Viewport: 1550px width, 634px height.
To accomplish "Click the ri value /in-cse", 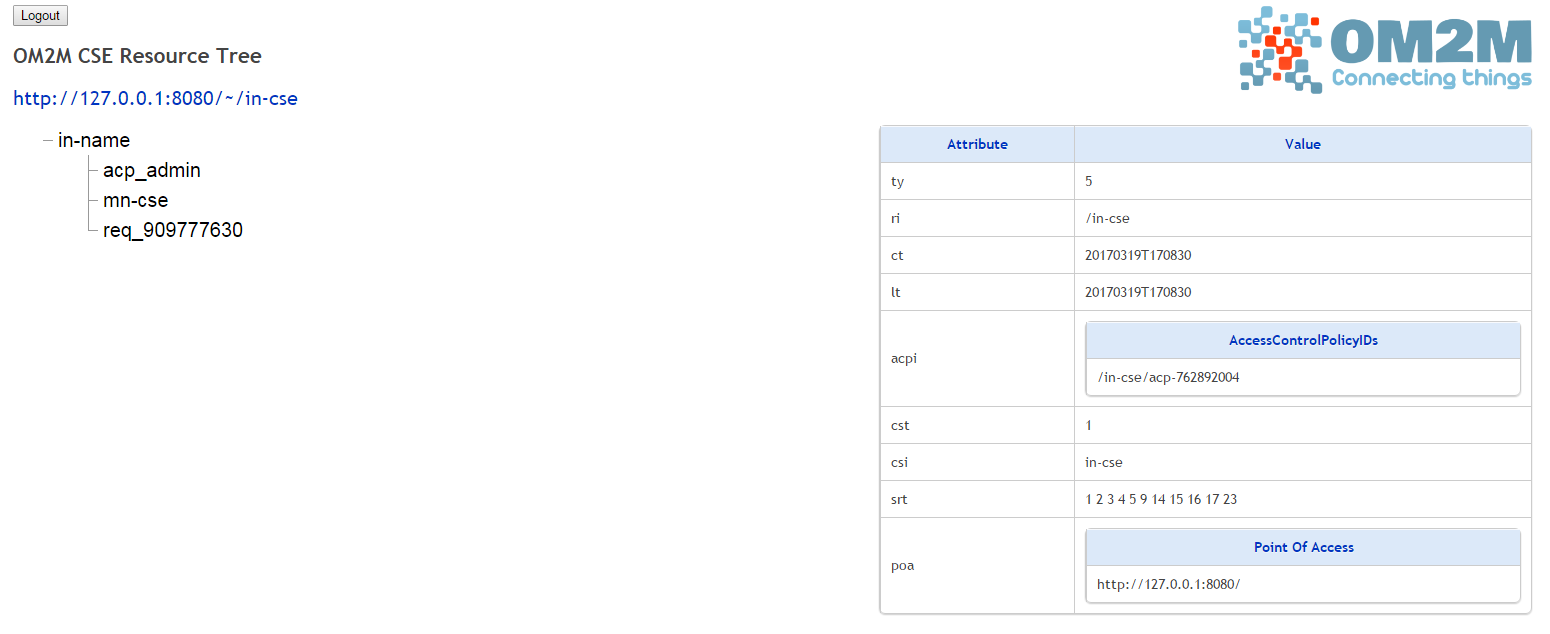I will click(x=1107, y=218).
